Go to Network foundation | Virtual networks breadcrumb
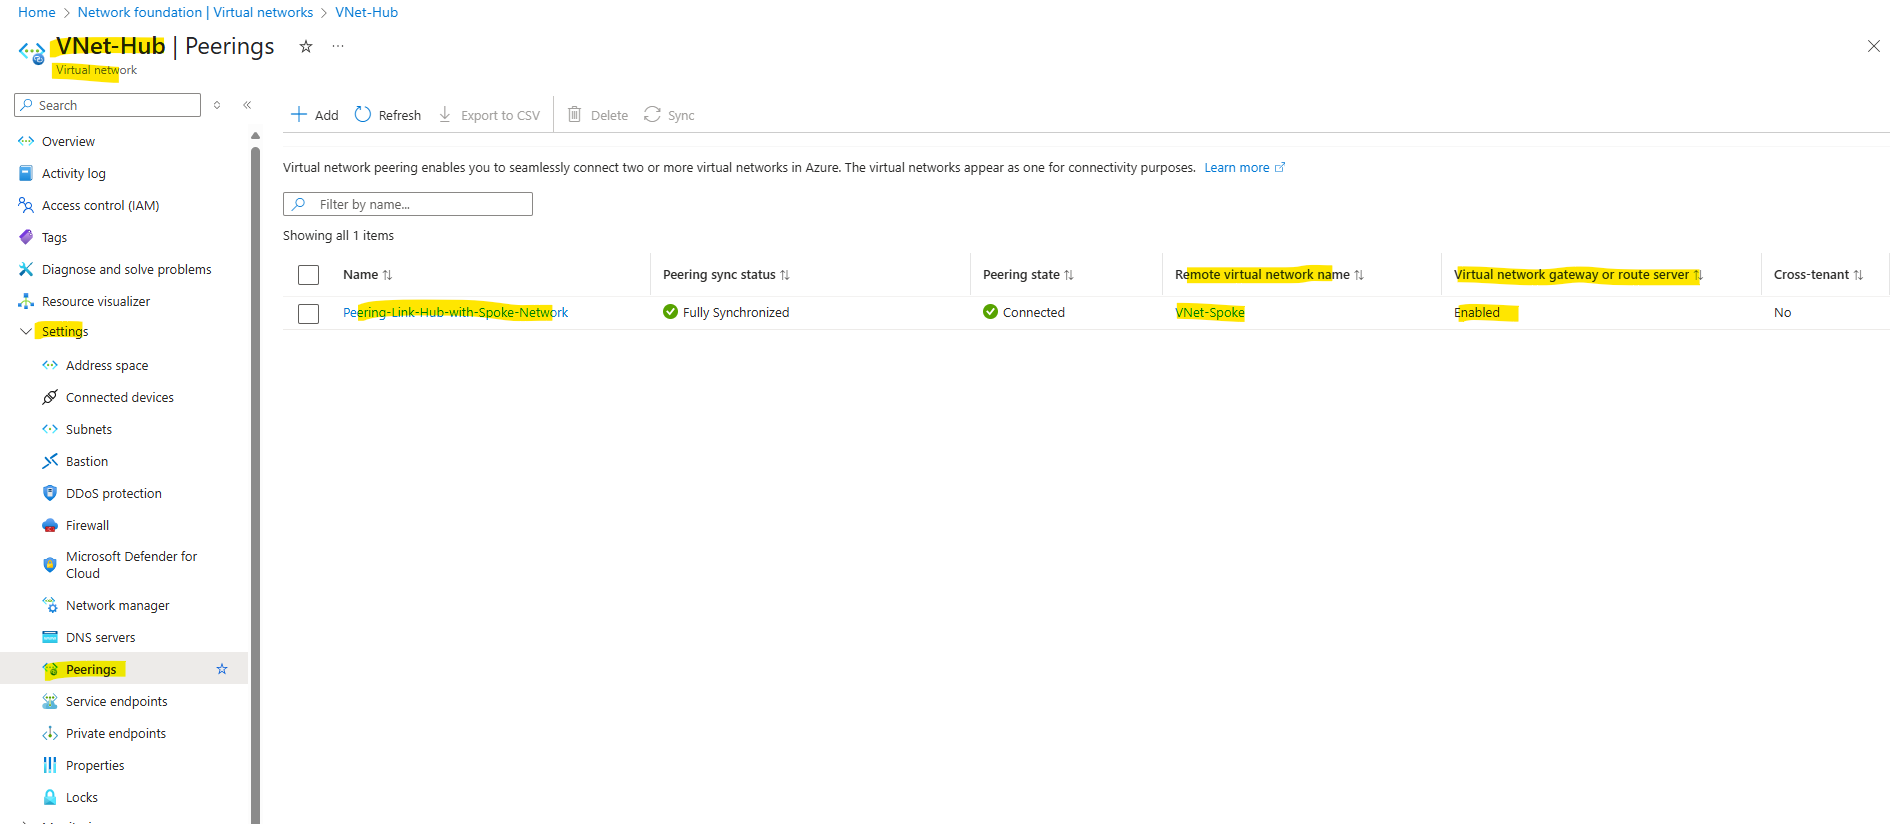Screen dimensions: 1904x824 [x=195, y=12]
